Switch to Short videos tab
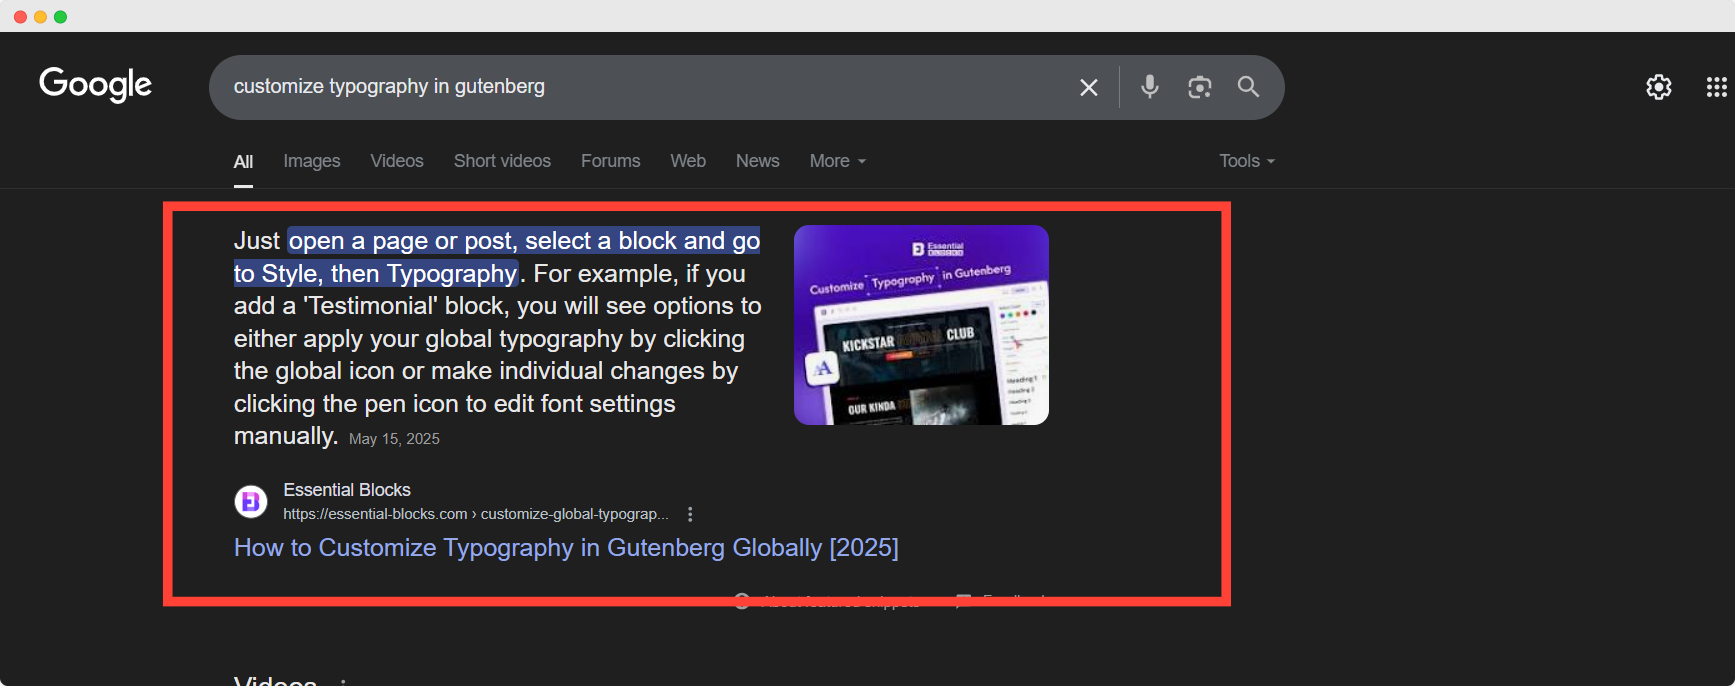 click(502, 161)
